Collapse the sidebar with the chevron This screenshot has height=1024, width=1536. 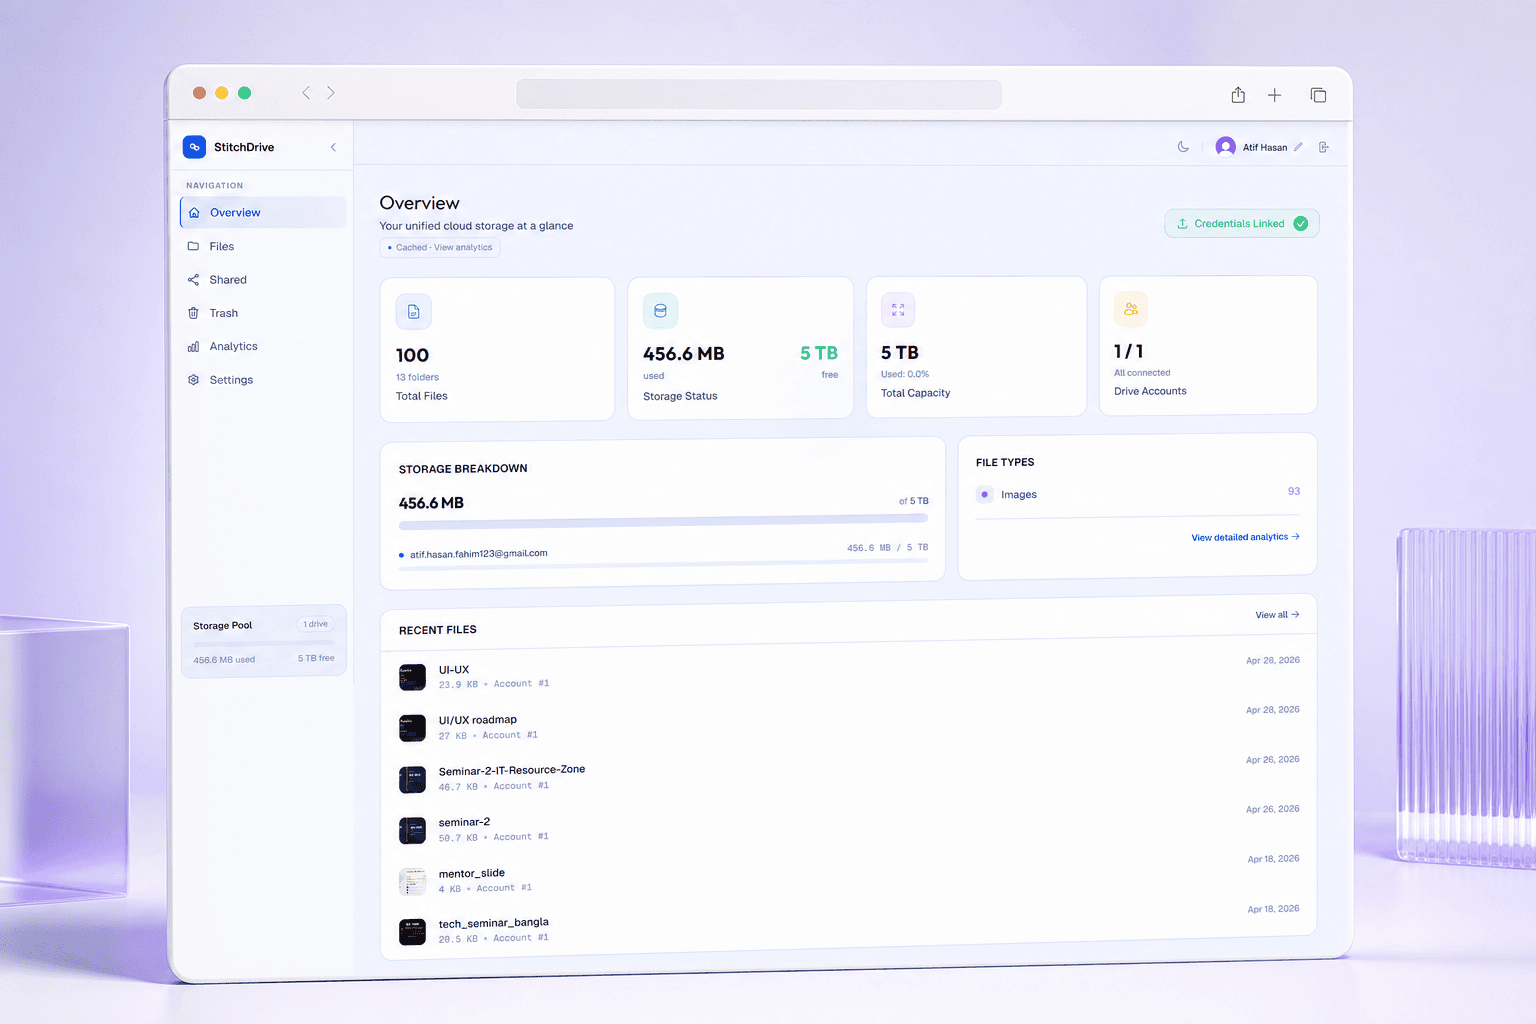[333, 147]
